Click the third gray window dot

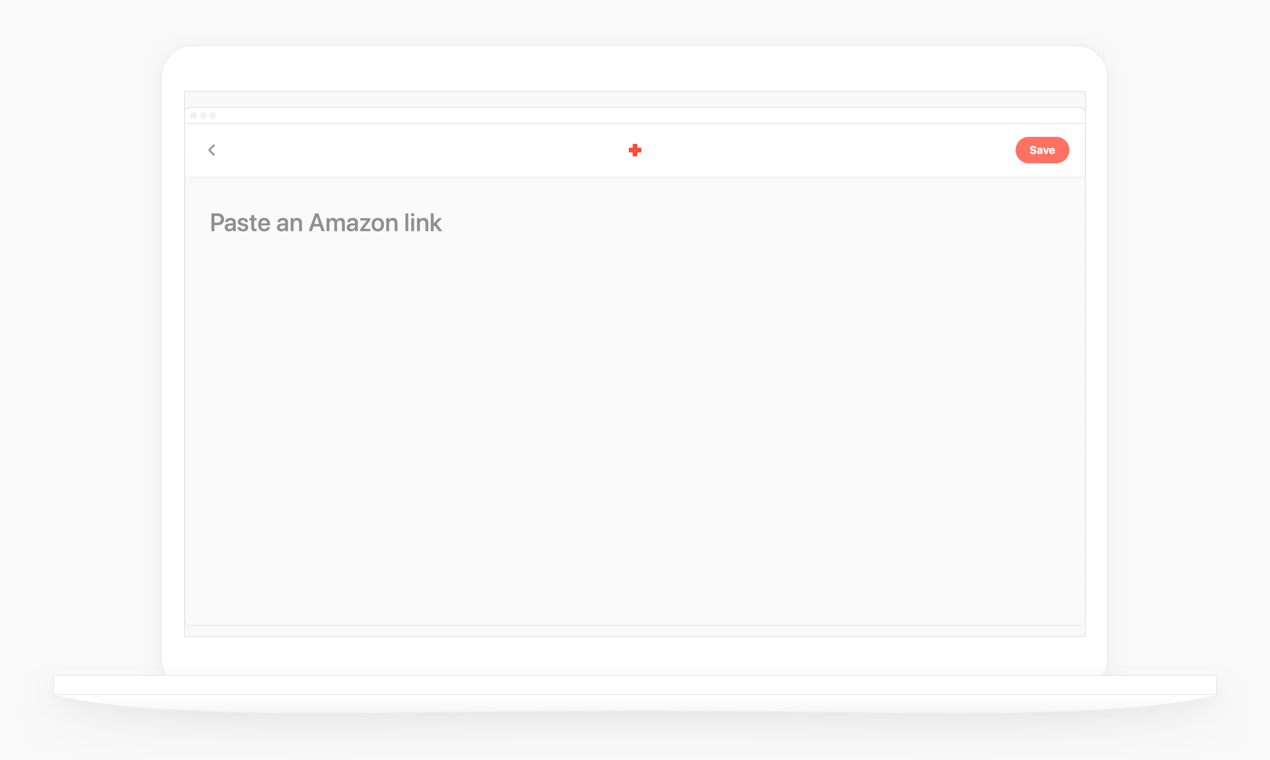pyautogui.click(x=212, y=115)
